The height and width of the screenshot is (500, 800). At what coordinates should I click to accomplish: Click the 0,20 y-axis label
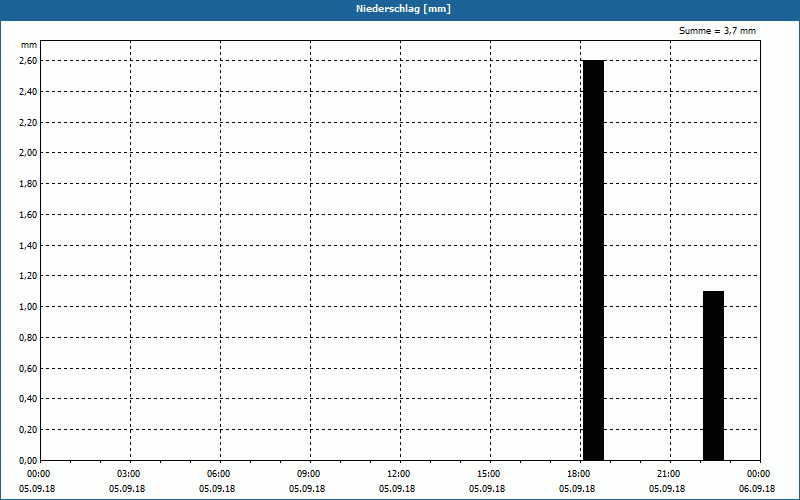point(28,430)
